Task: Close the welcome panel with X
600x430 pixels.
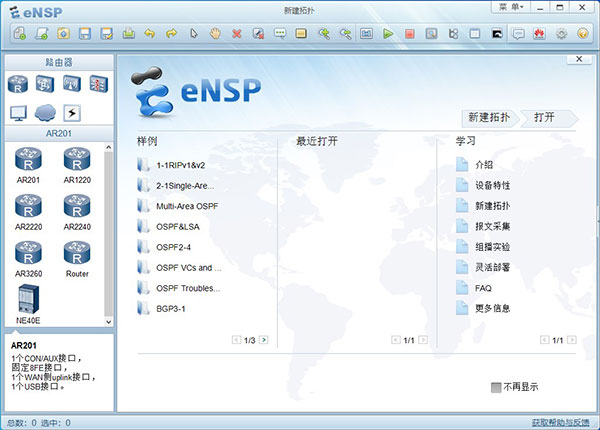Action: pyautogui.click(x=578, y=59)
